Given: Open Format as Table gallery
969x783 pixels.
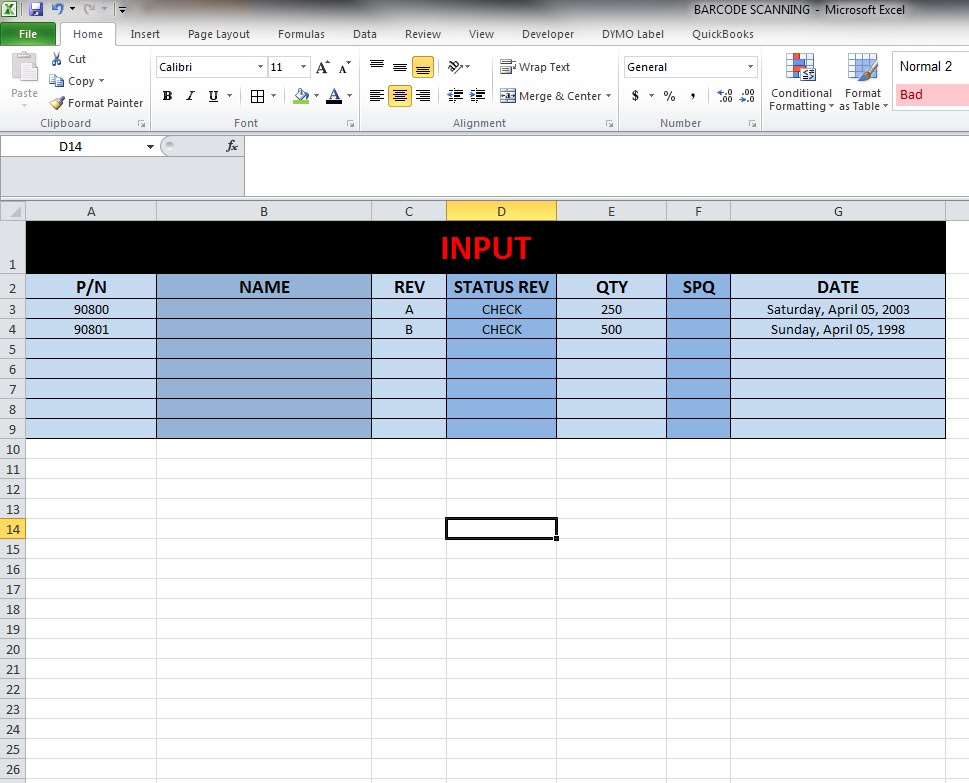Looking at the screenshot, I should coord(863,82).
